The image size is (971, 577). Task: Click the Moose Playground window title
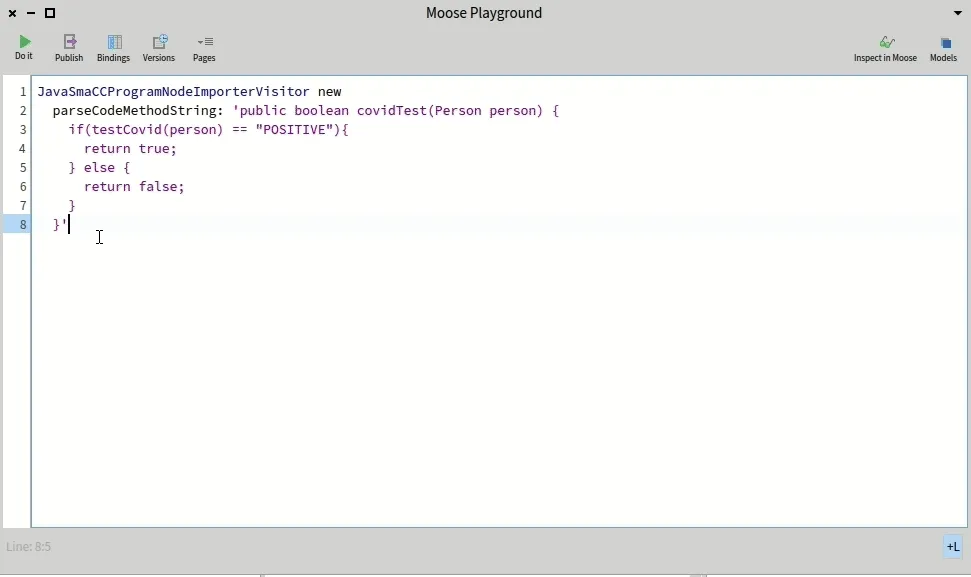(x=484, y=13)
